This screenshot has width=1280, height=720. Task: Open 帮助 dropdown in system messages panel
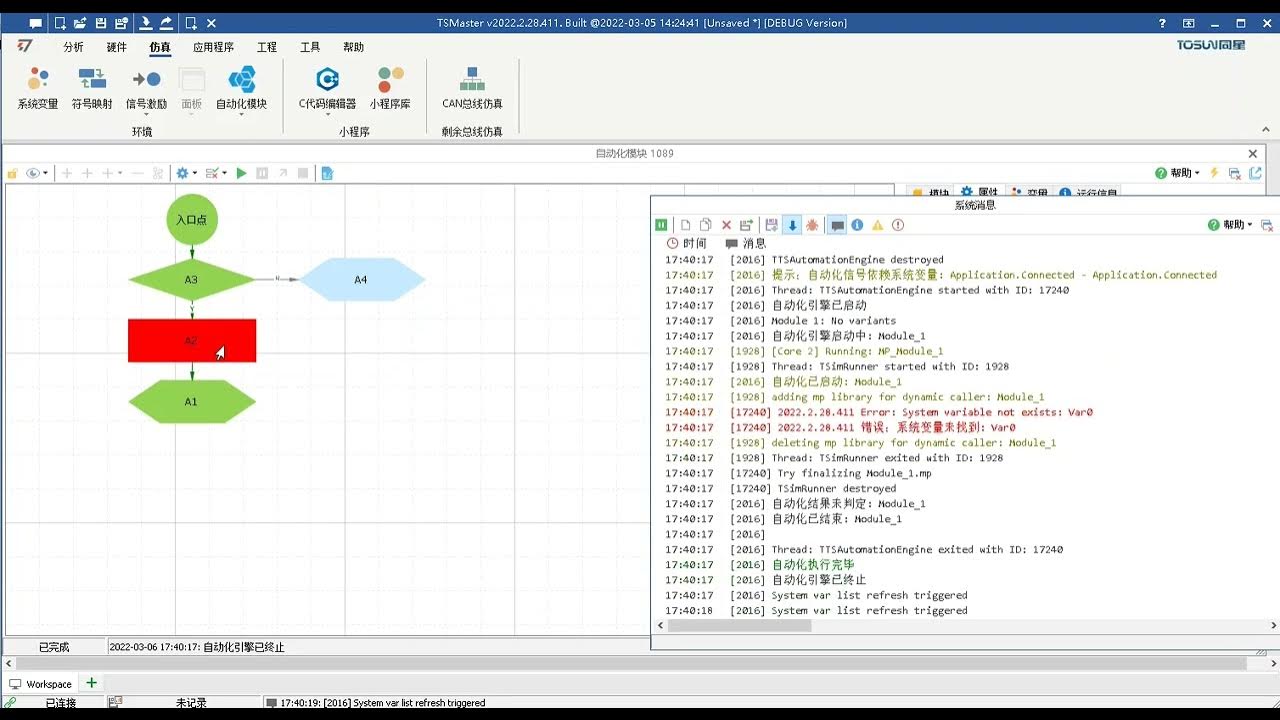click(x=1230, y=225)
